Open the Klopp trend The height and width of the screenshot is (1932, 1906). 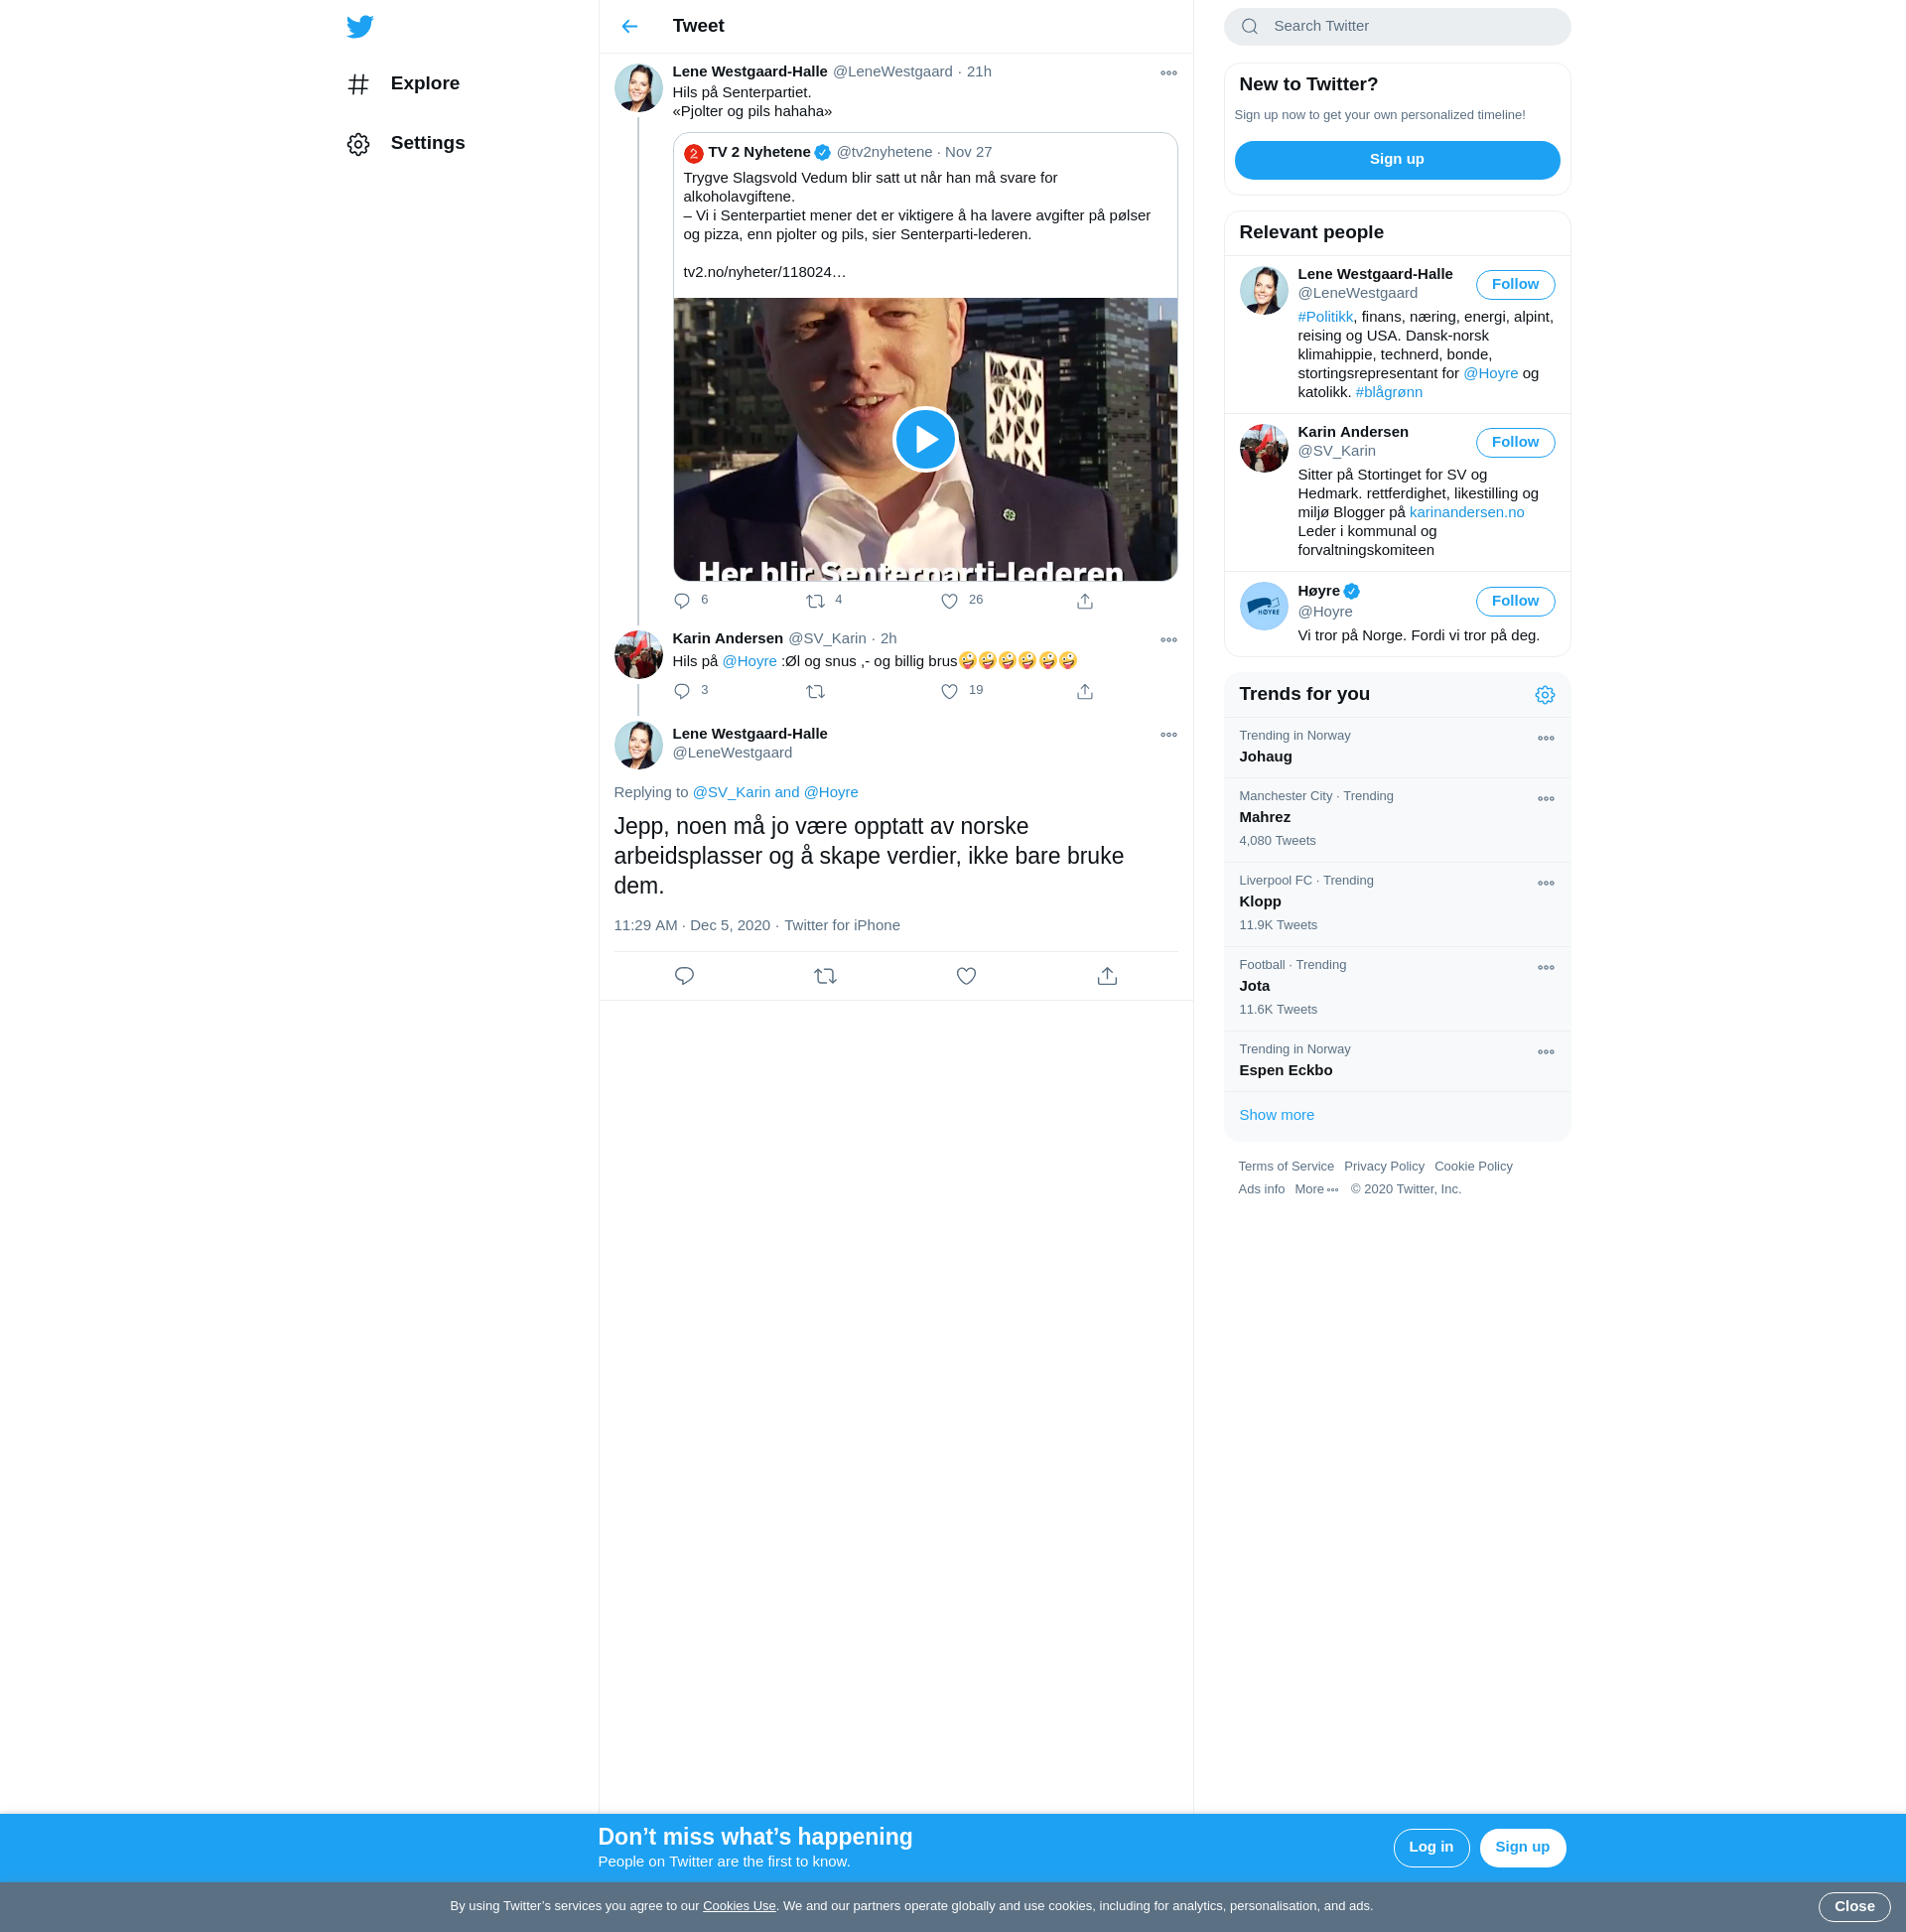click(x=1396, y=905)
